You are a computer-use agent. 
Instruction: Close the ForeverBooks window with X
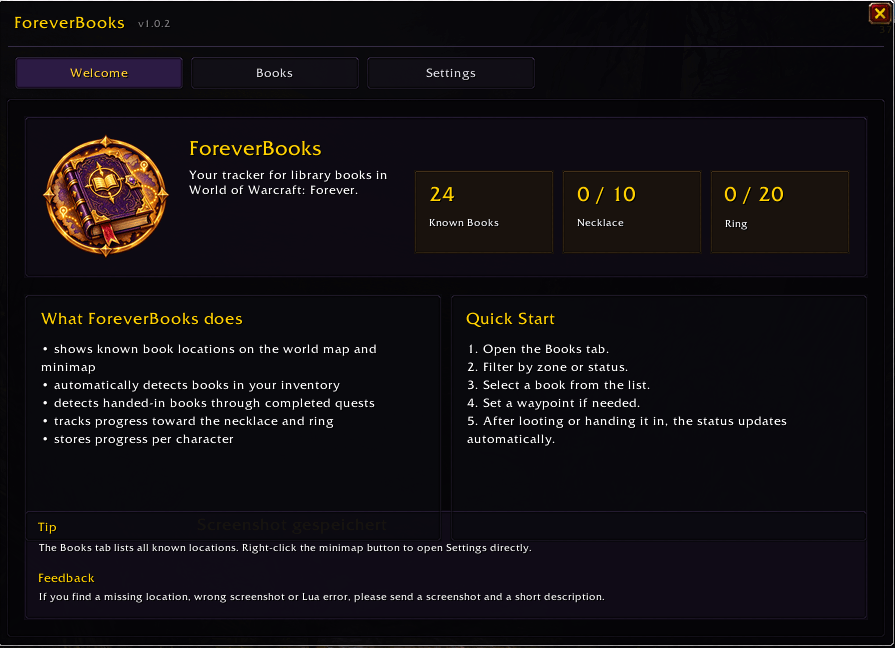coord(880,13)
